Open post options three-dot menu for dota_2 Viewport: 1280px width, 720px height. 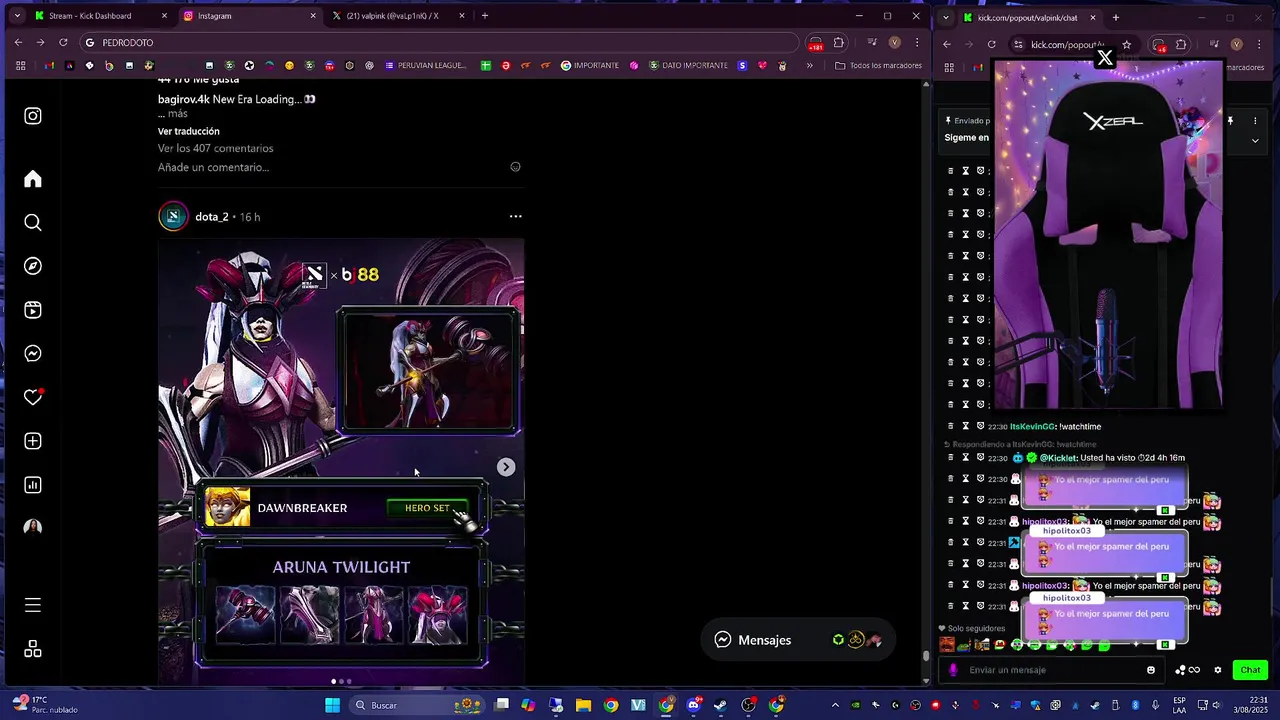515,216
